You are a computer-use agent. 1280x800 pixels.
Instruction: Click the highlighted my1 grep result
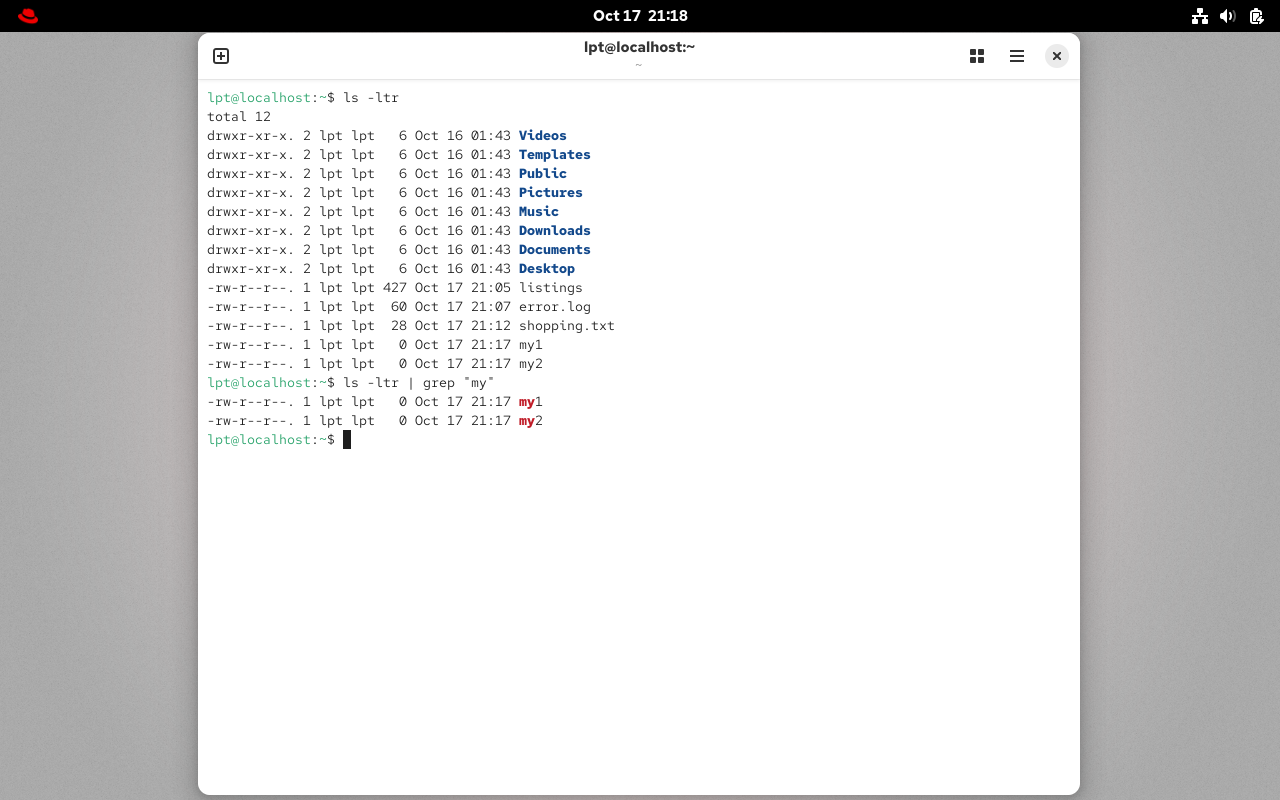(x=530, y=401)
